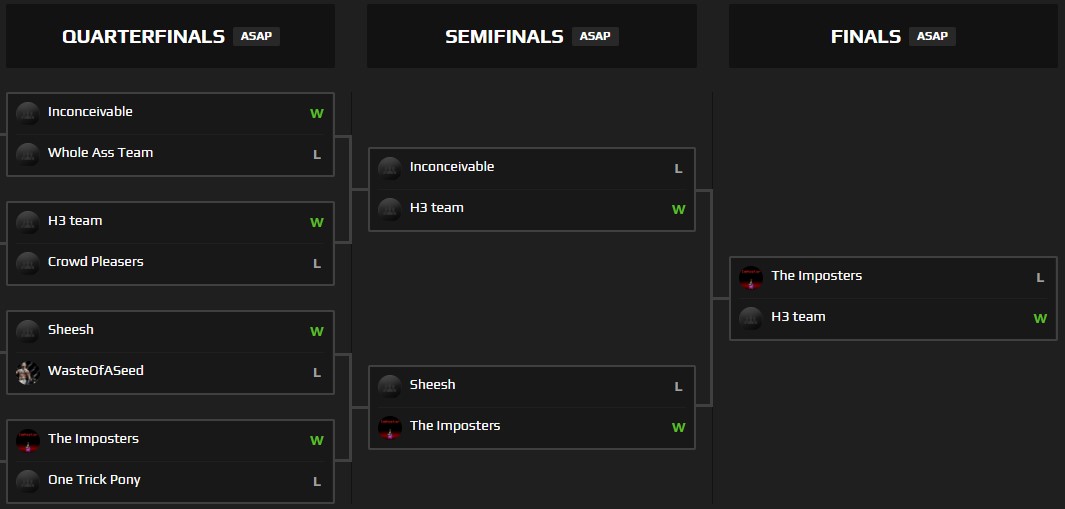Click the Whole Ass Team avatar icon

pyautogui.click(x=28, y=154)
